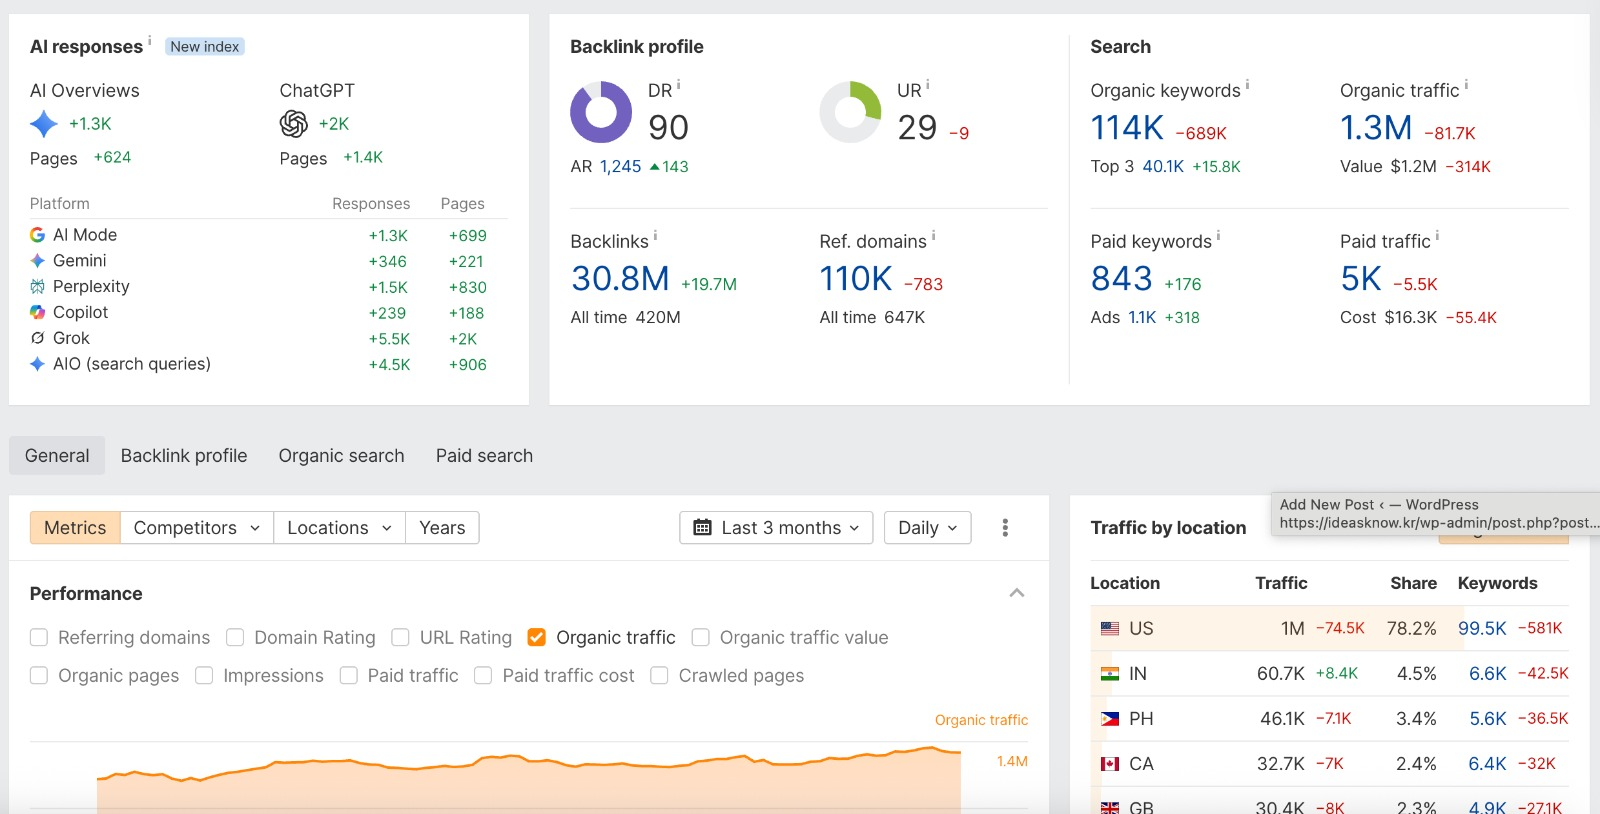Select the Years view button
Viewport: 1600px width, 814px height.
point(442,528)
